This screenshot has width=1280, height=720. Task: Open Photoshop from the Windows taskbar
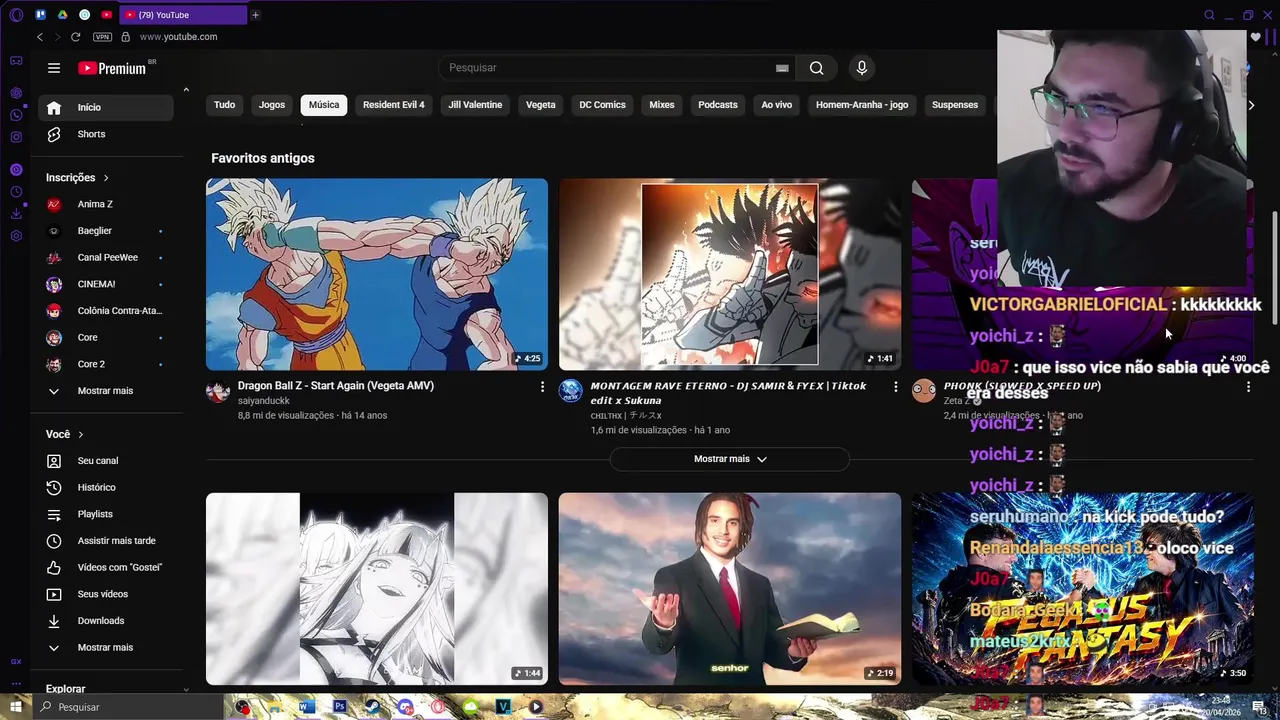340,707
